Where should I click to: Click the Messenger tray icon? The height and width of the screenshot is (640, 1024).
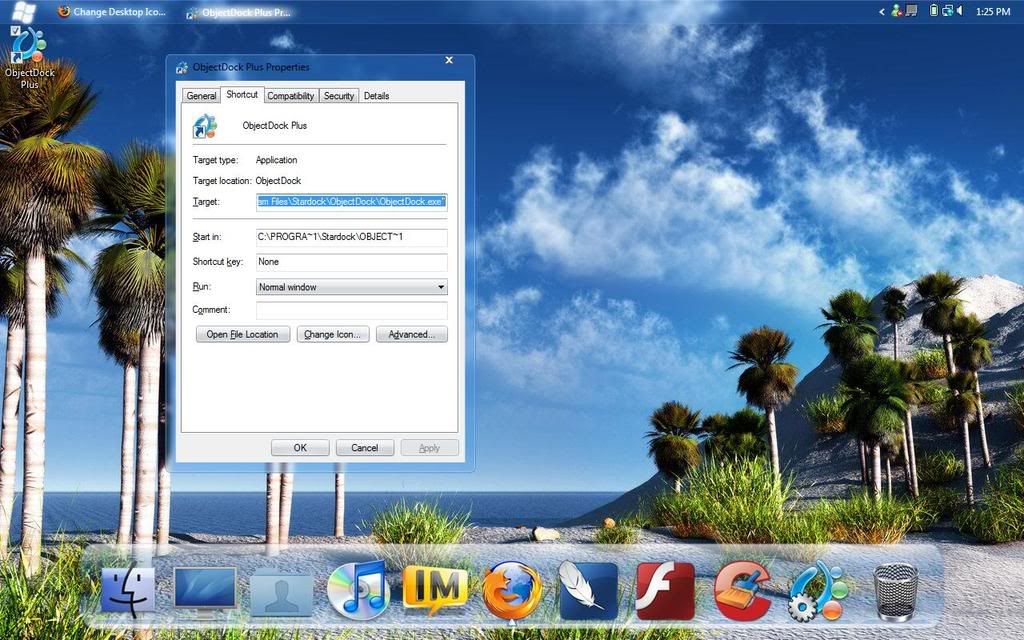[x=897, y=11]
